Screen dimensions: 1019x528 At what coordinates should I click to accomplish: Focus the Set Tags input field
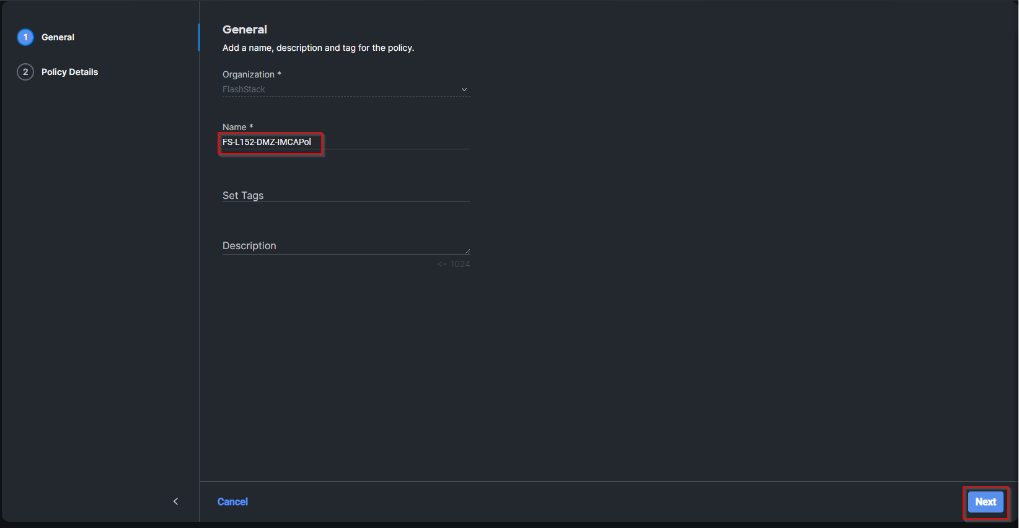pyautogui.click(x=345, y=195)
